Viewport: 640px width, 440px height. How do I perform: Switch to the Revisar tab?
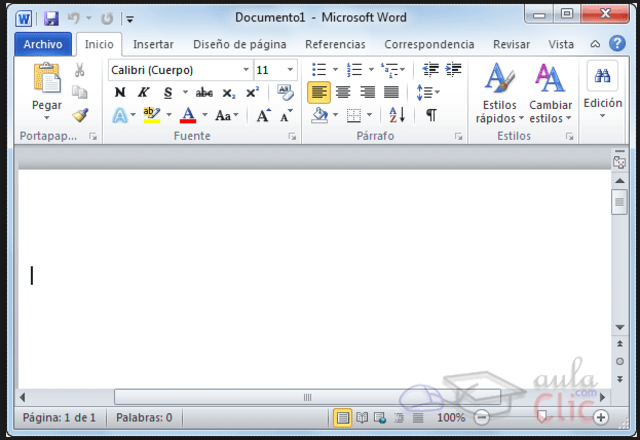511,44
